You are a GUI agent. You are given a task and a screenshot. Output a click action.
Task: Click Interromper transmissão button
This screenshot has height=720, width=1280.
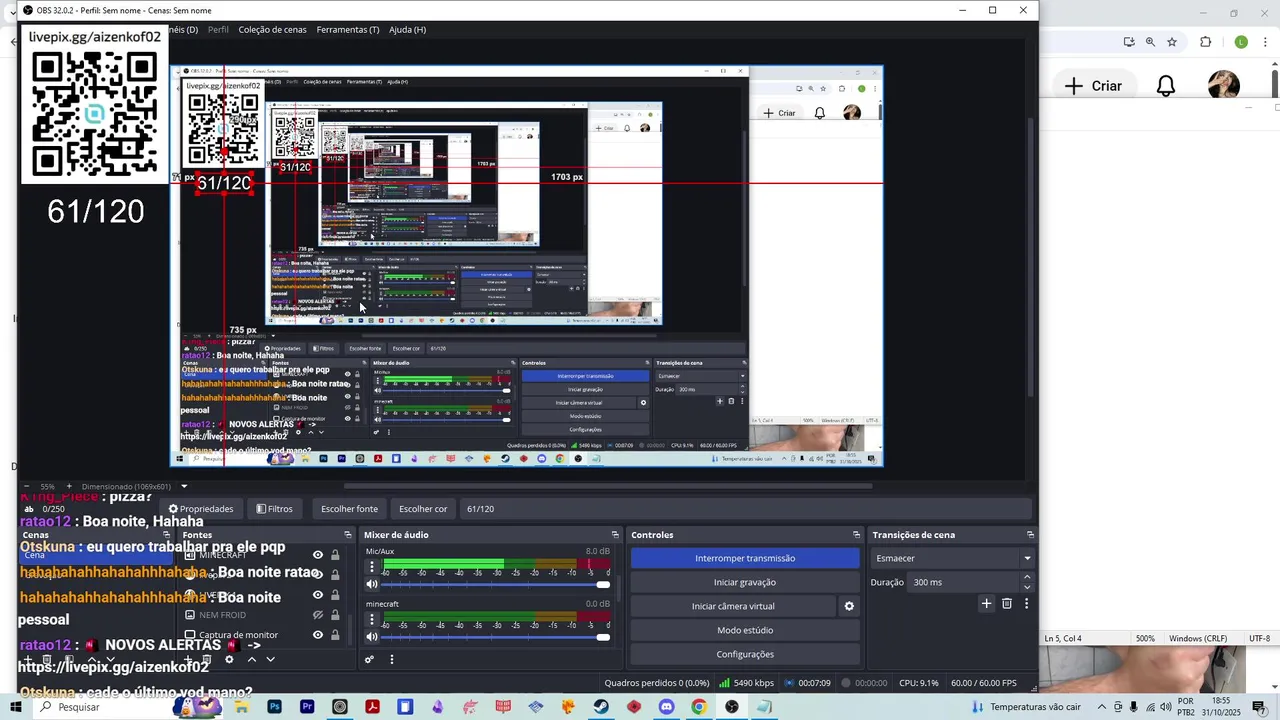click(x=745, y=558)
